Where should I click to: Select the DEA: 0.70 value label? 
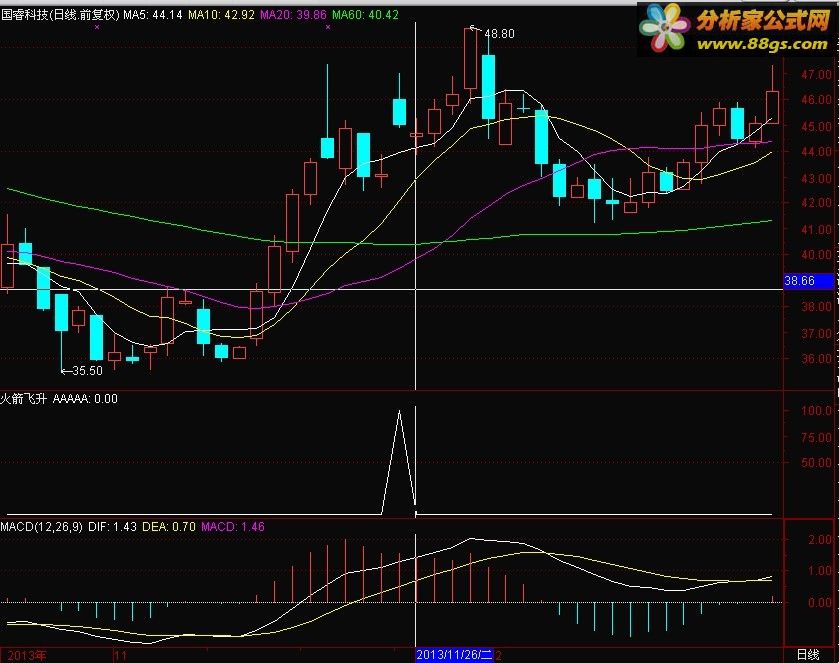click(x=169, y=527)
